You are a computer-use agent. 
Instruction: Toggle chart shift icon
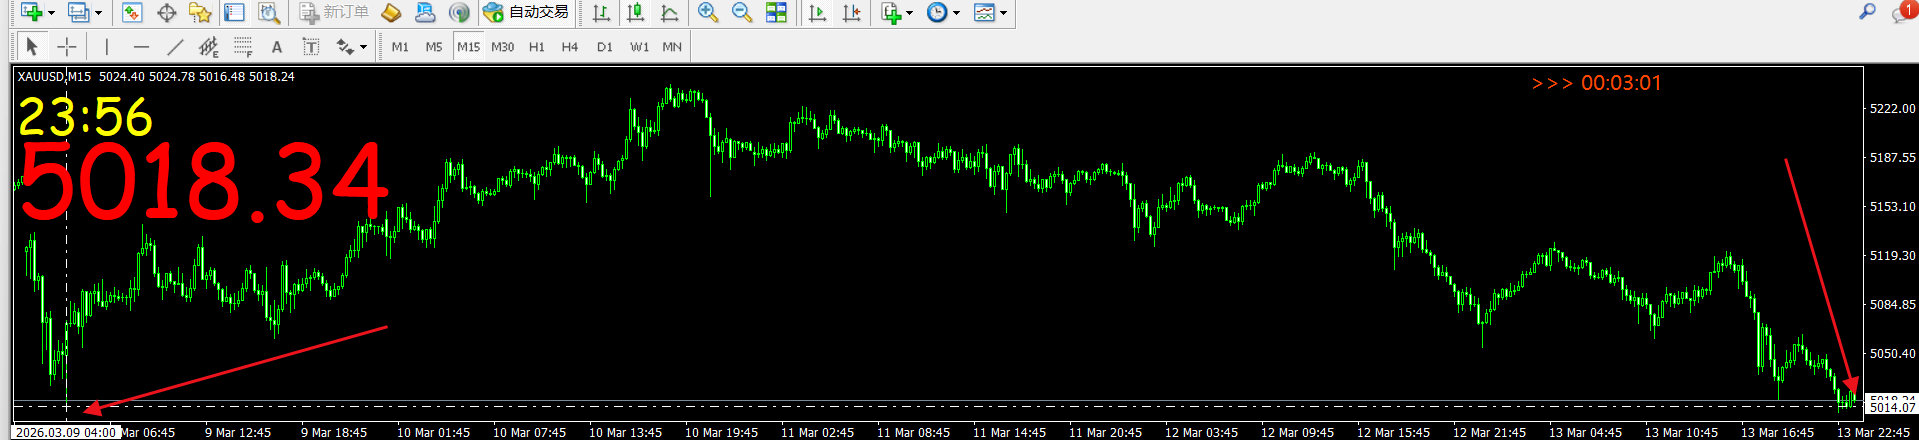[x=851, y=12]
